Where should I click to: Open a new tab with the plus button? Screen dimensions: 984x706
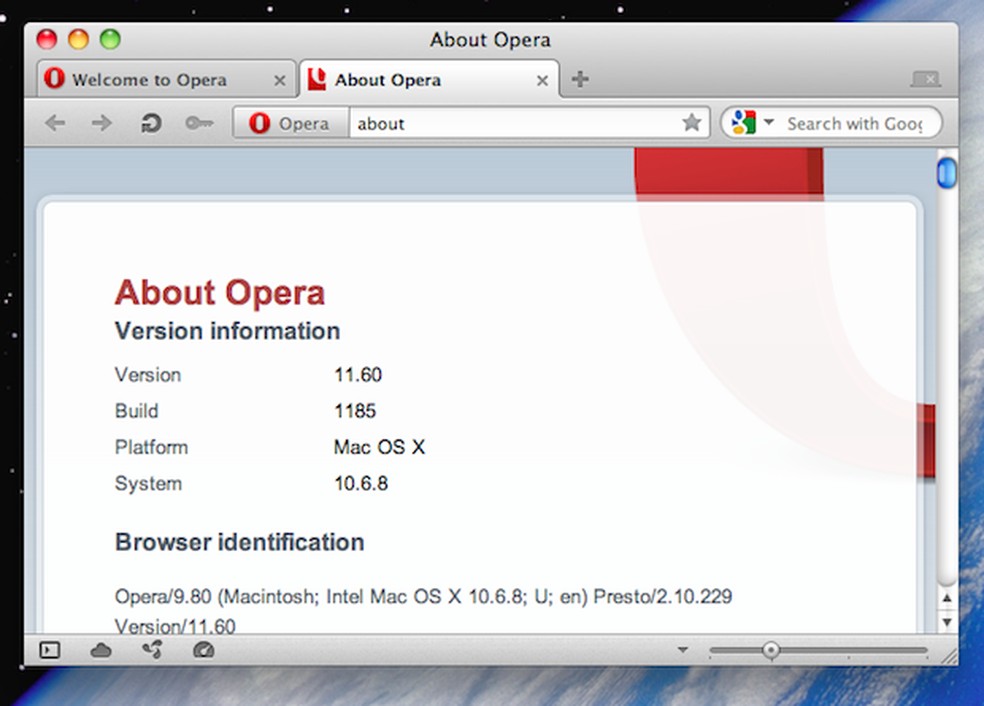(x=580, y=79)
